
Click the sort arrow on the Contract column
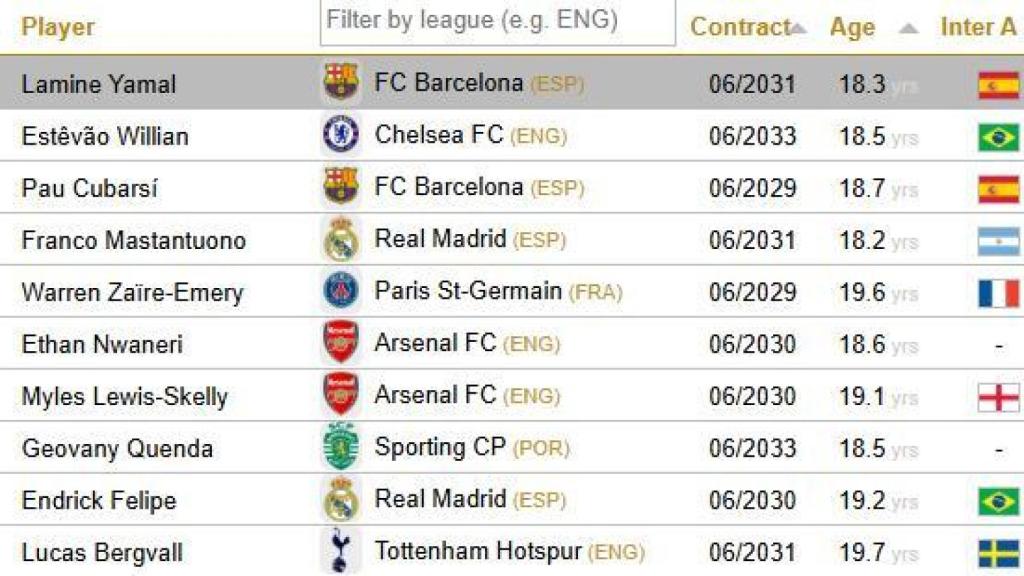tap(797, 27)
